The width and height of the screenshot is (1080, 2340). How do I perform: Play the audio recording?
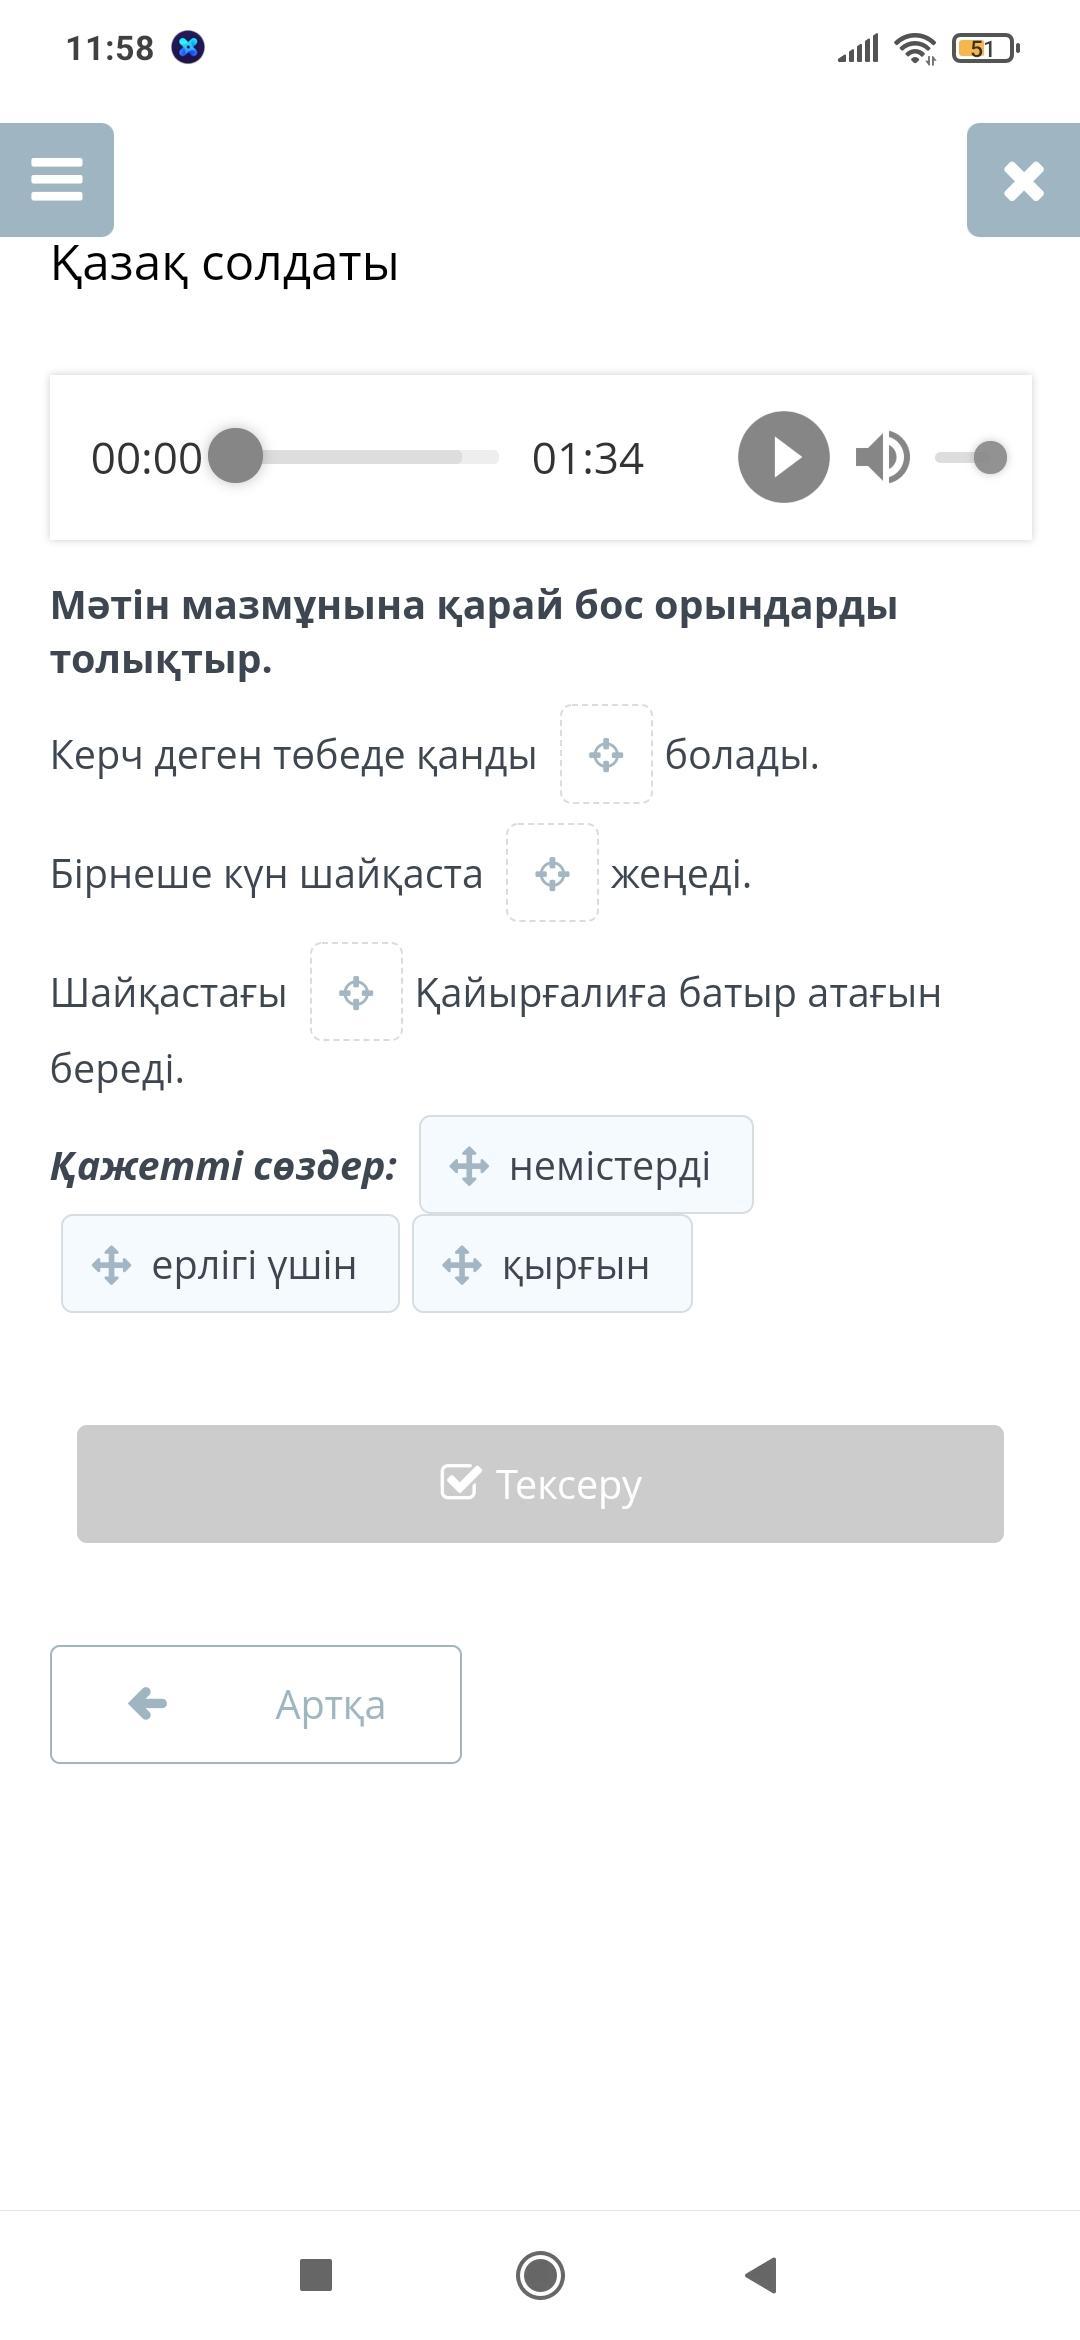[784, 457]
